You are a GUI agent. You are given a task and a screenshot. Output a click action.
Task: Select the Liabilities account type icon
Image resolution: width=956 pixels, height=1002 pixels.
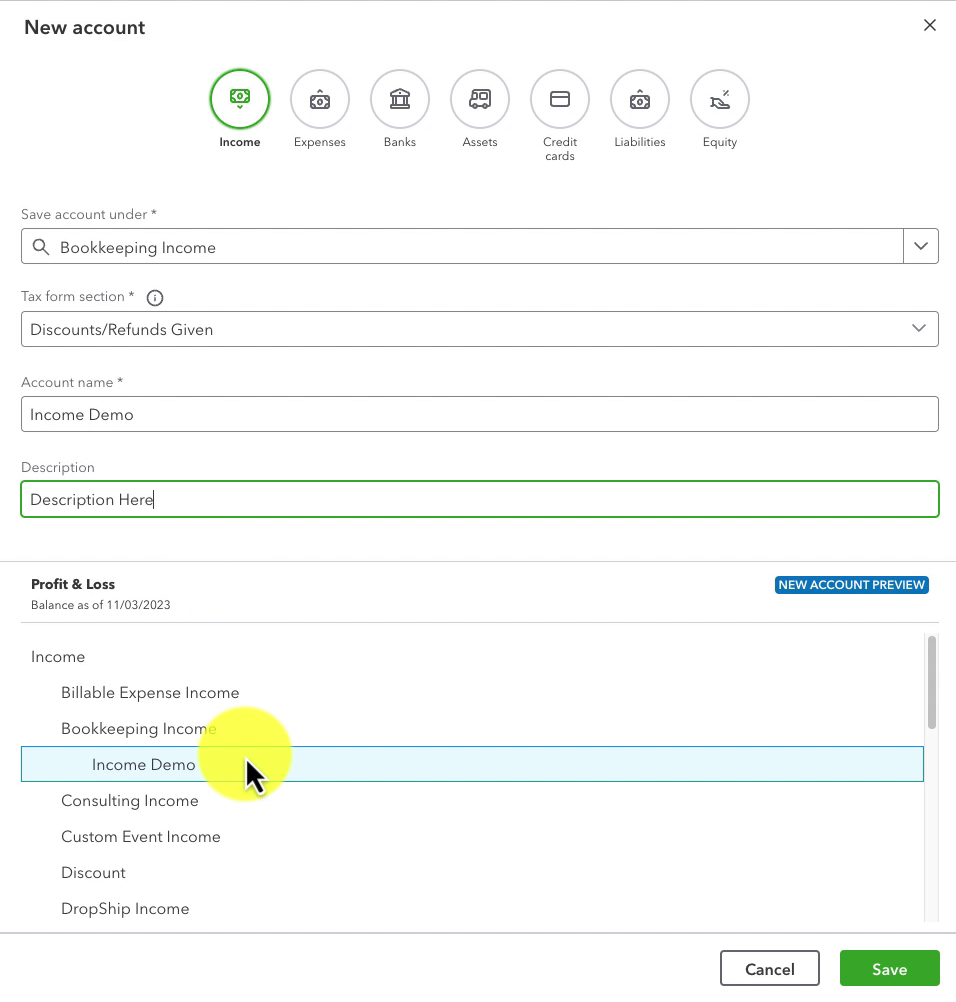point(640,100)
